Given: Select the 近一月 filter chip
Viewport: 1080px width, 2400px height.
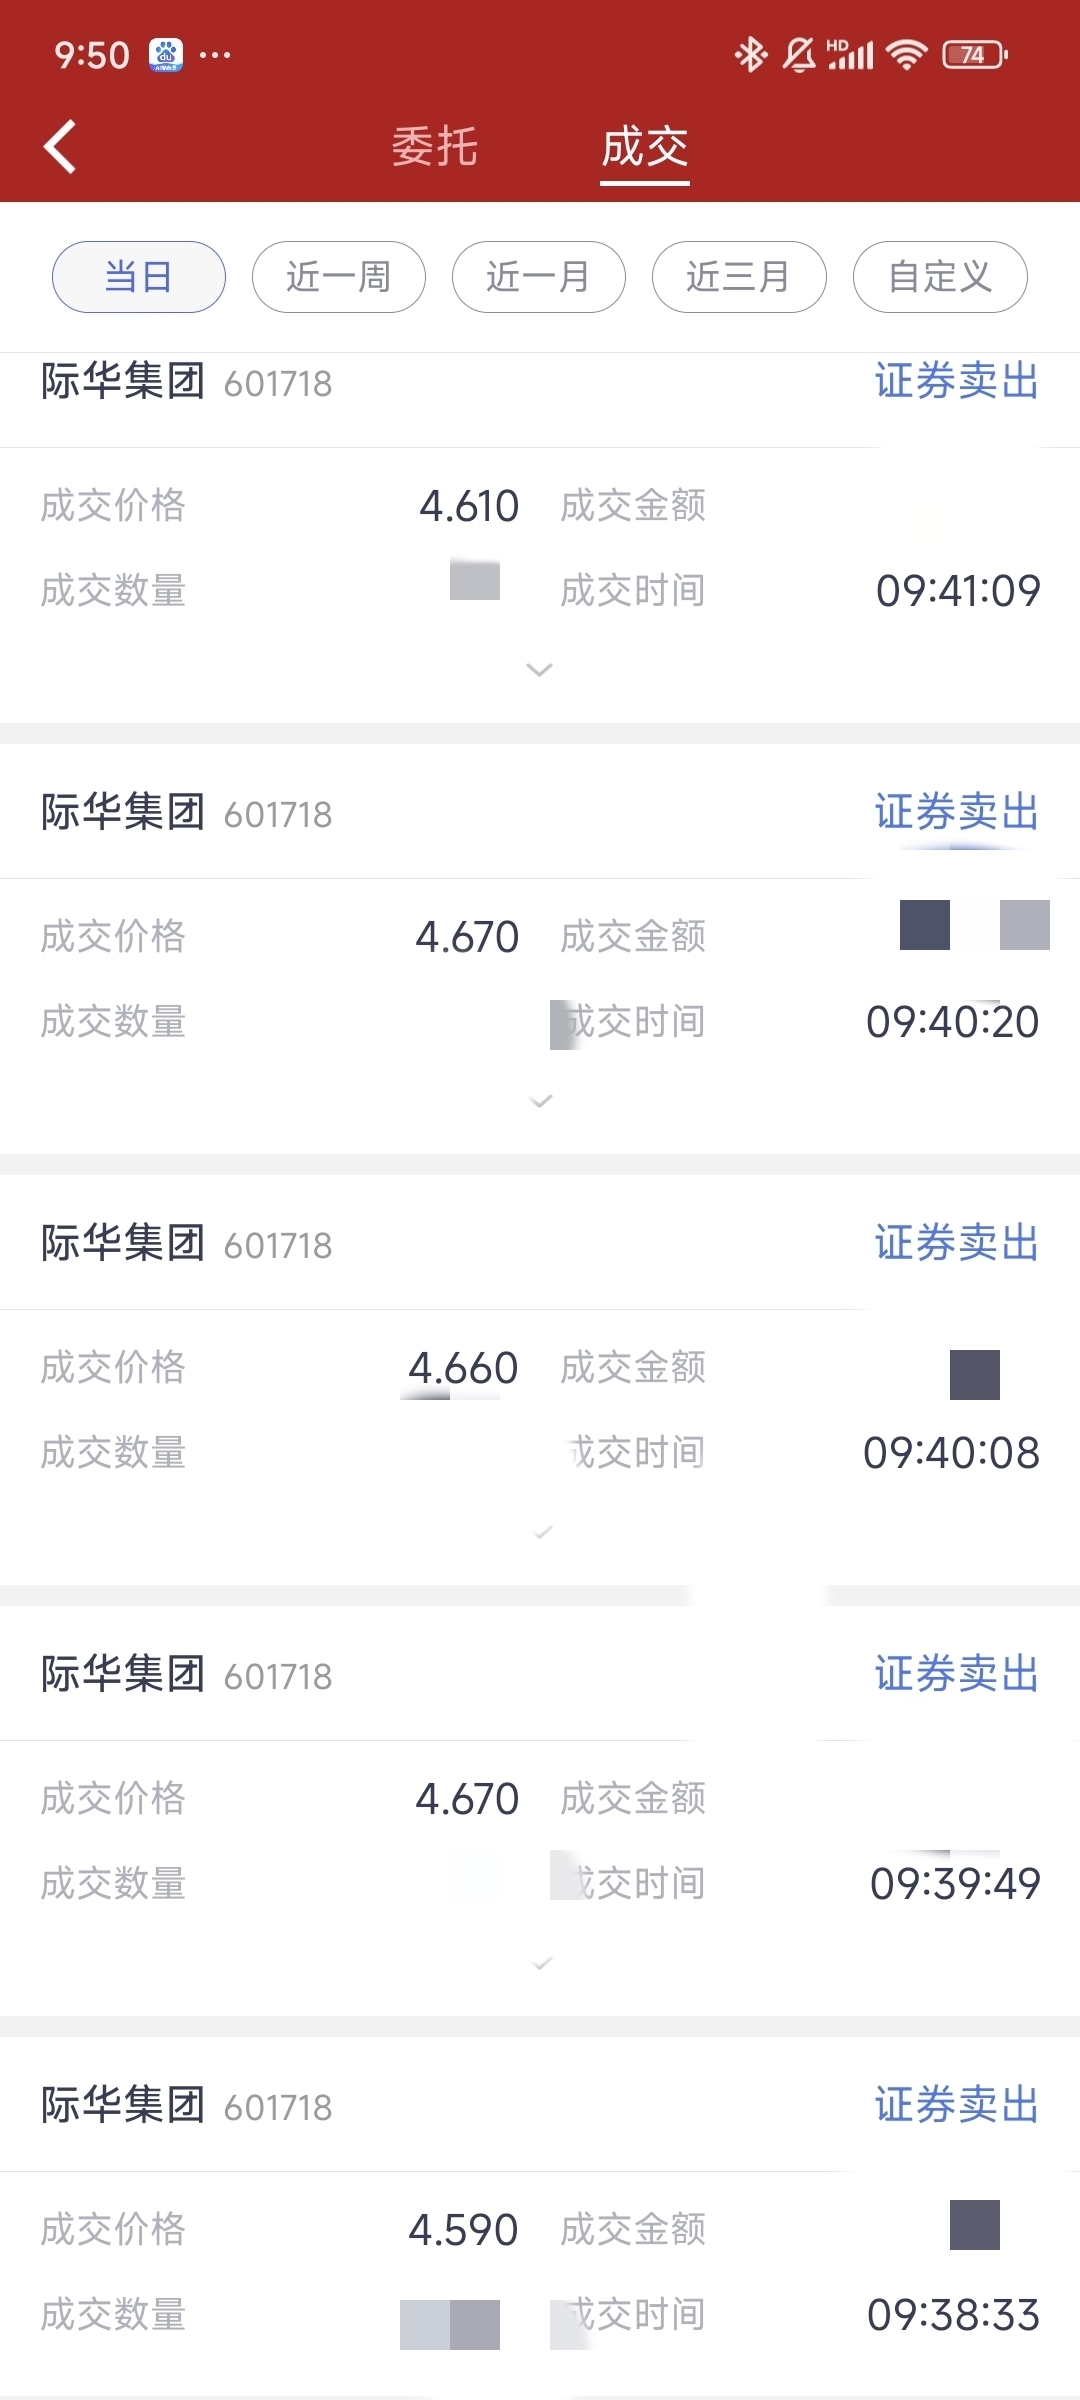Looking at the screenshot, I should click(x=539, y=277).
